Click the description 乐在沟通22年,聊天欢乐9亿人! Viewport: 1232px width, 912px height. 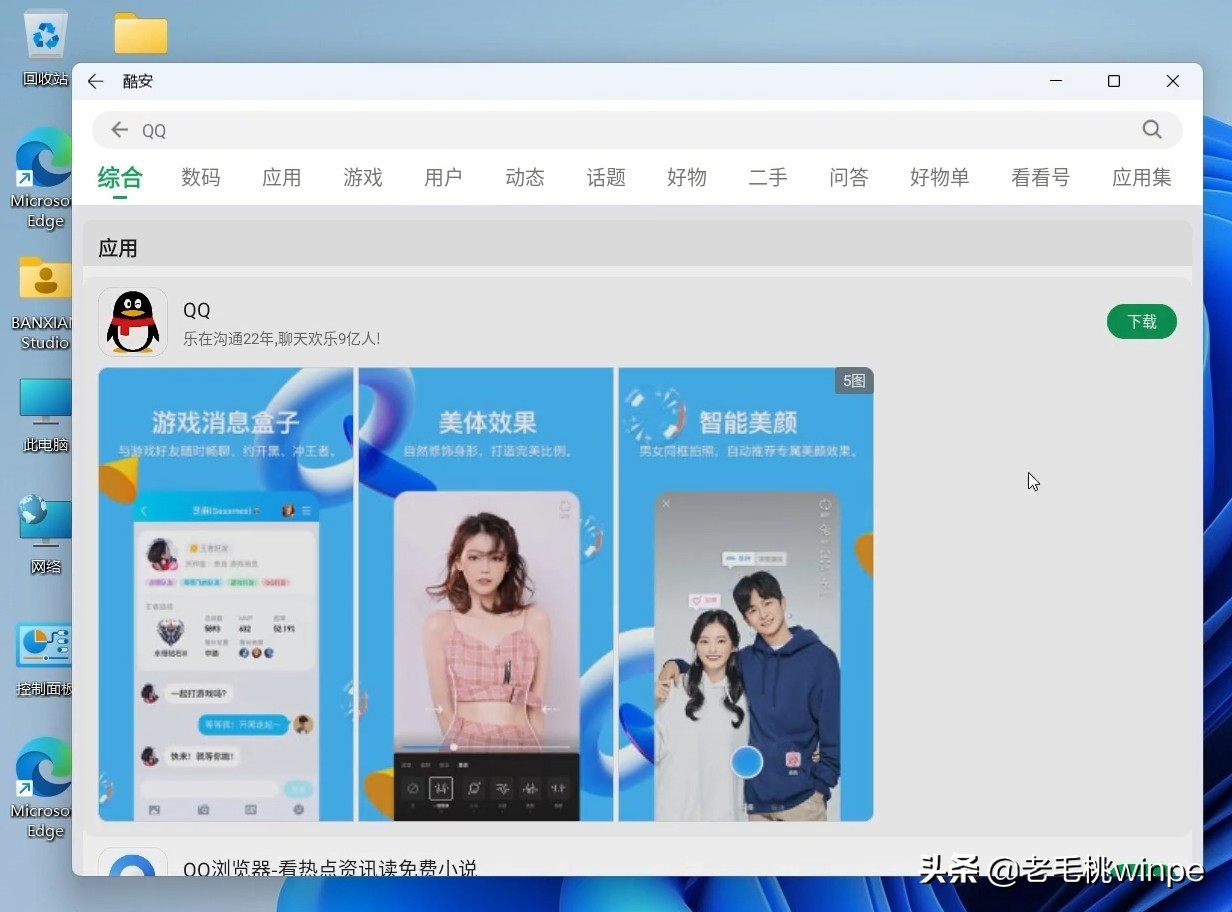(x=282, y=339)
